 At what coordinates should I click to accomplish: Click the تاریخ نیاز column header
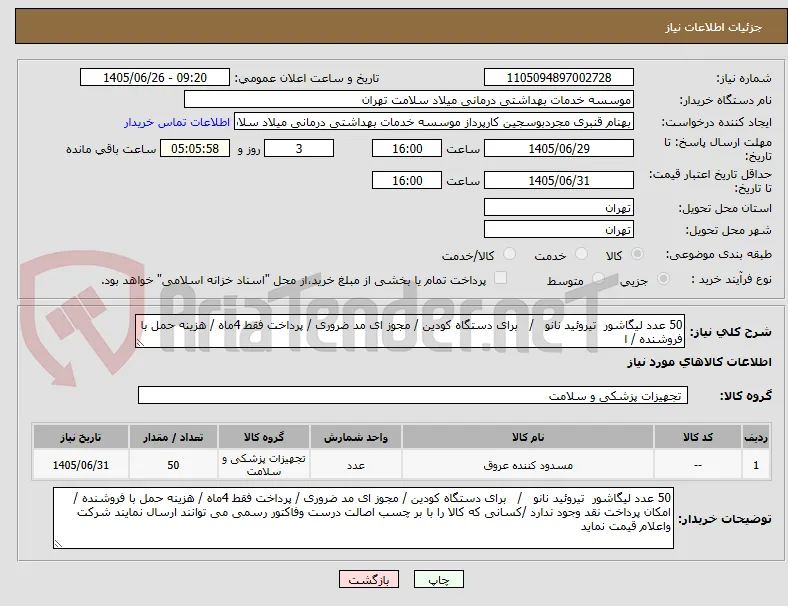pyautogui.click(x=81, y=437)
